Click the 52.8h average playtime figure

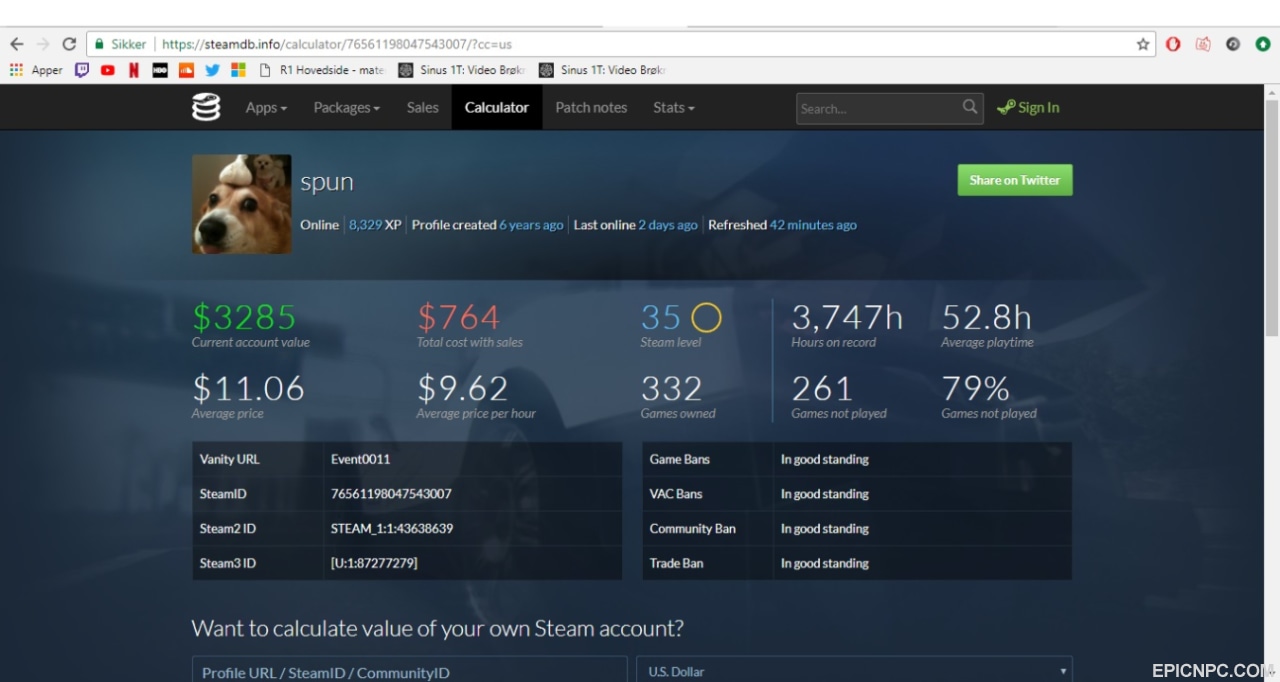[x=986, y=317]
